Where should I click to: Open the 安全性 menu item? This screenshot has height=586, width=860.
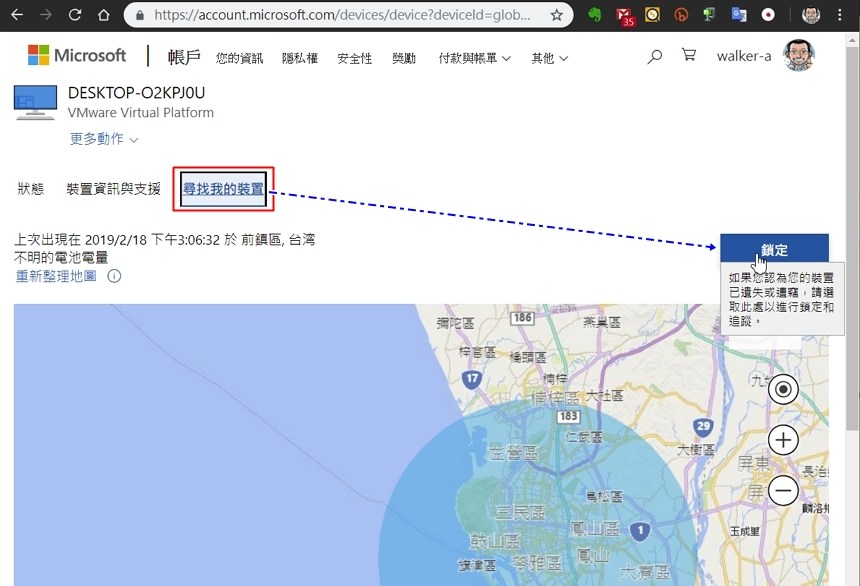click(354, 58)
